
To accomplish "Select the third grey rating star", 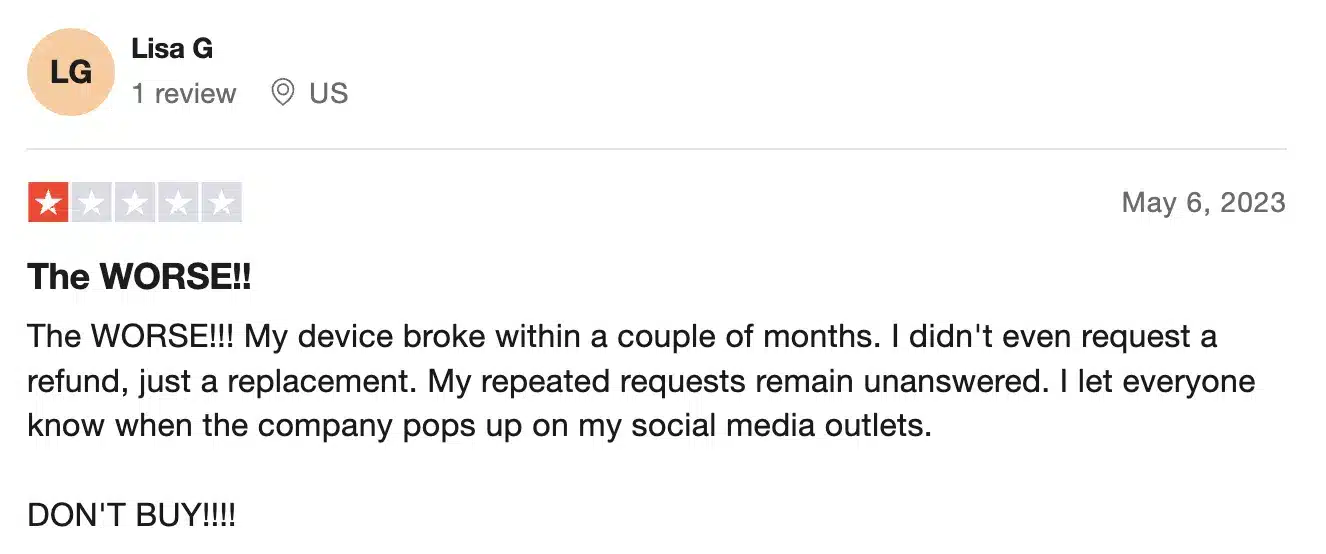I will point(135,204).
